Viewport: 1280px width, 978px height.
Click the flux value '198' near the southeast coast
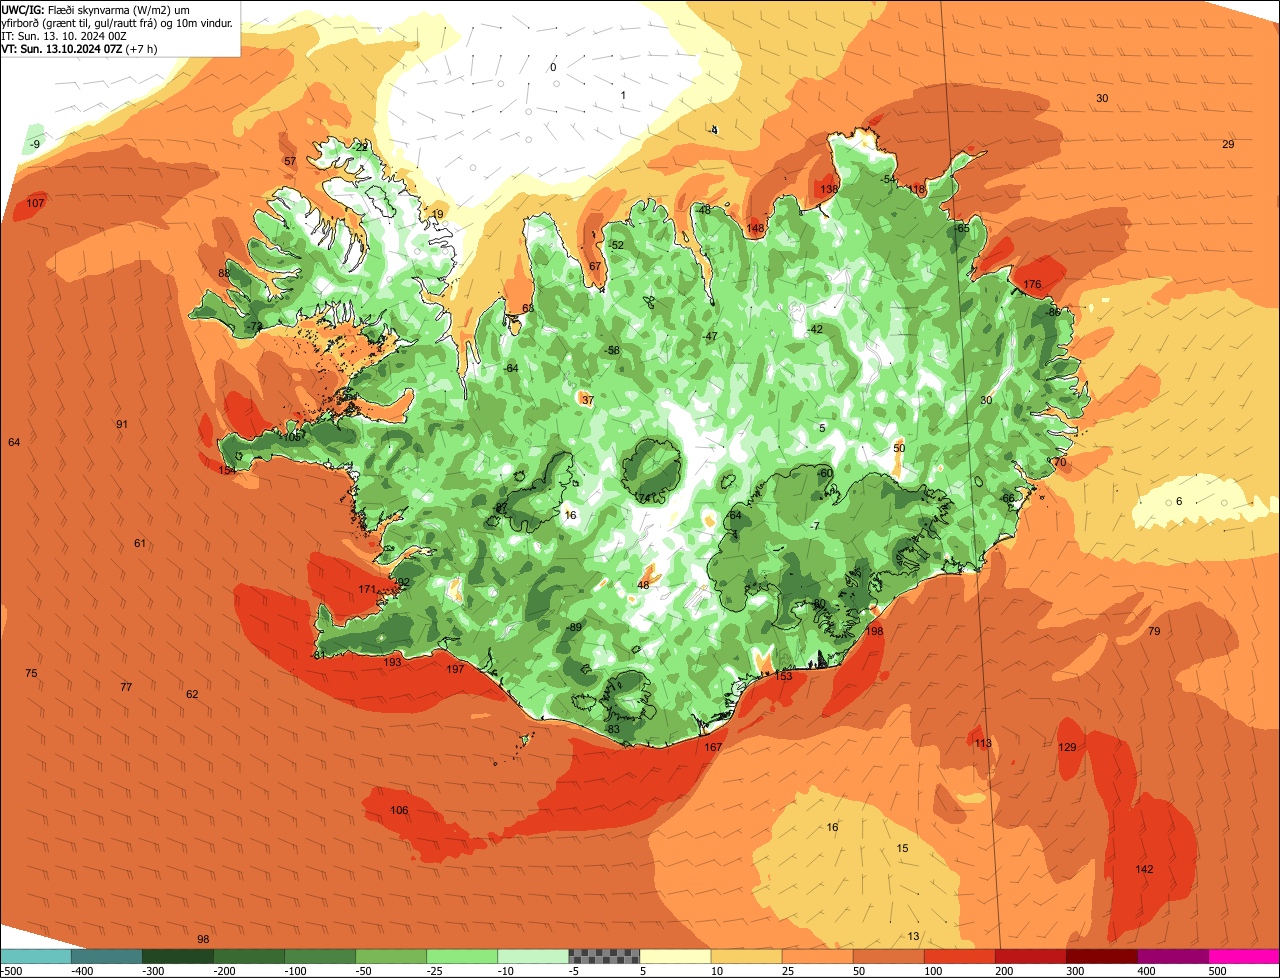(x=875, y=632)
